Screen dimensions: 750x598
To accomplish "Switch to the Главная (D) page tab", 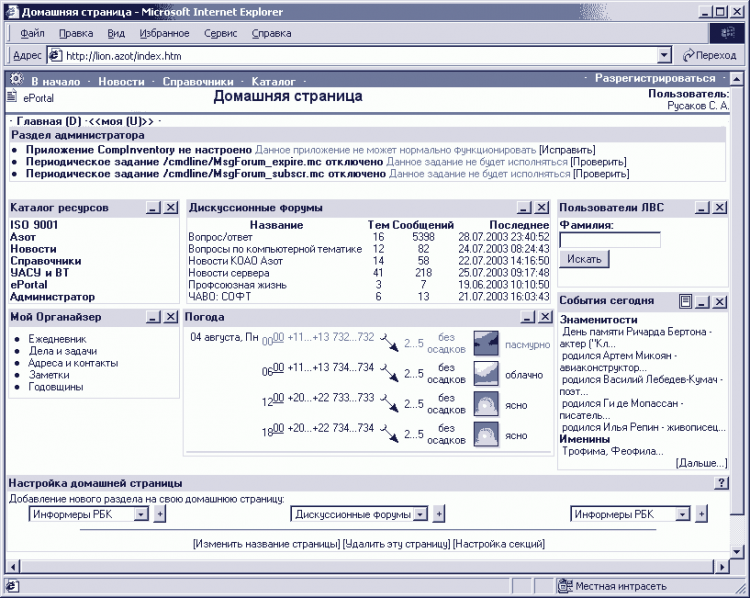I will coord(49,121).
